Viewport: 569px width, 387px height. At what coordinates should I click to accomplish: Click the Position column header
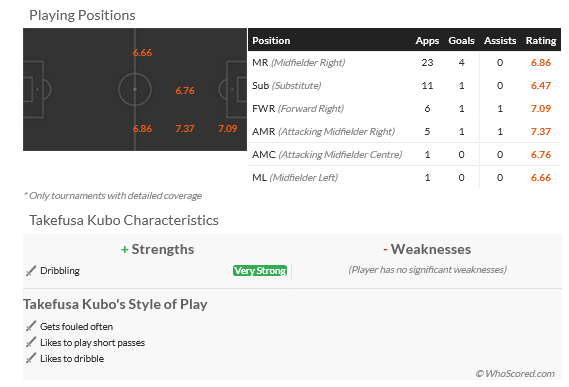click(271, 41)
